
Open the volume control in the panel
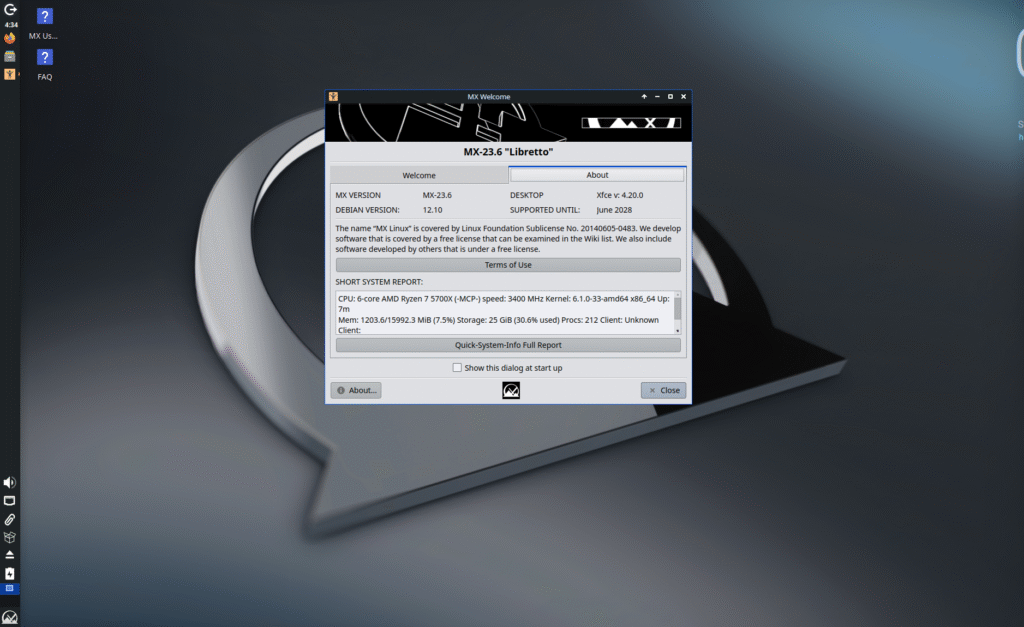pos(10,482)
